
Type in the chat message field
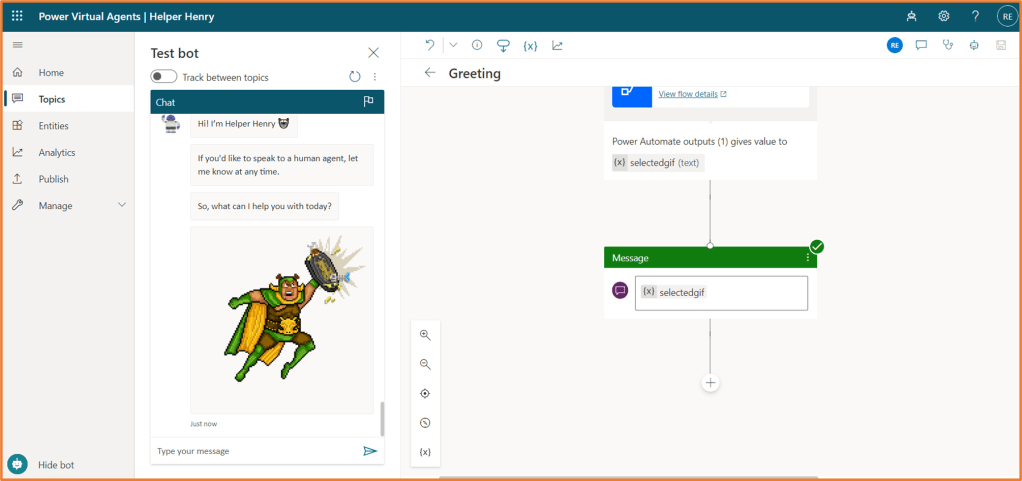pos(255,451)
